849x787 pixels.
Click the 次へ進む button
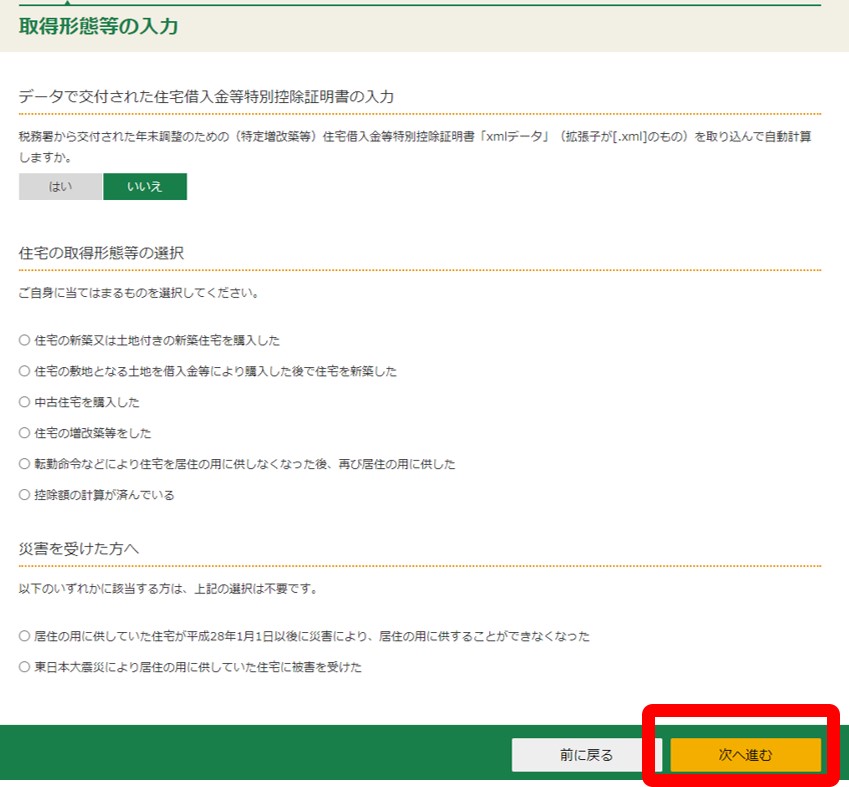(746, 755)
